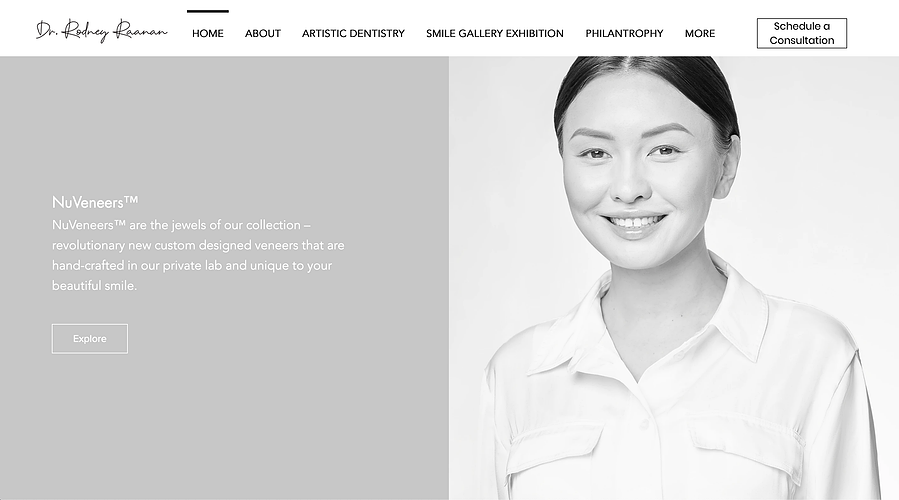Click the Explore button
Image resolution: width=899 pixels, height=500 pixels.
pyautogui.click(x=90, y=339)
